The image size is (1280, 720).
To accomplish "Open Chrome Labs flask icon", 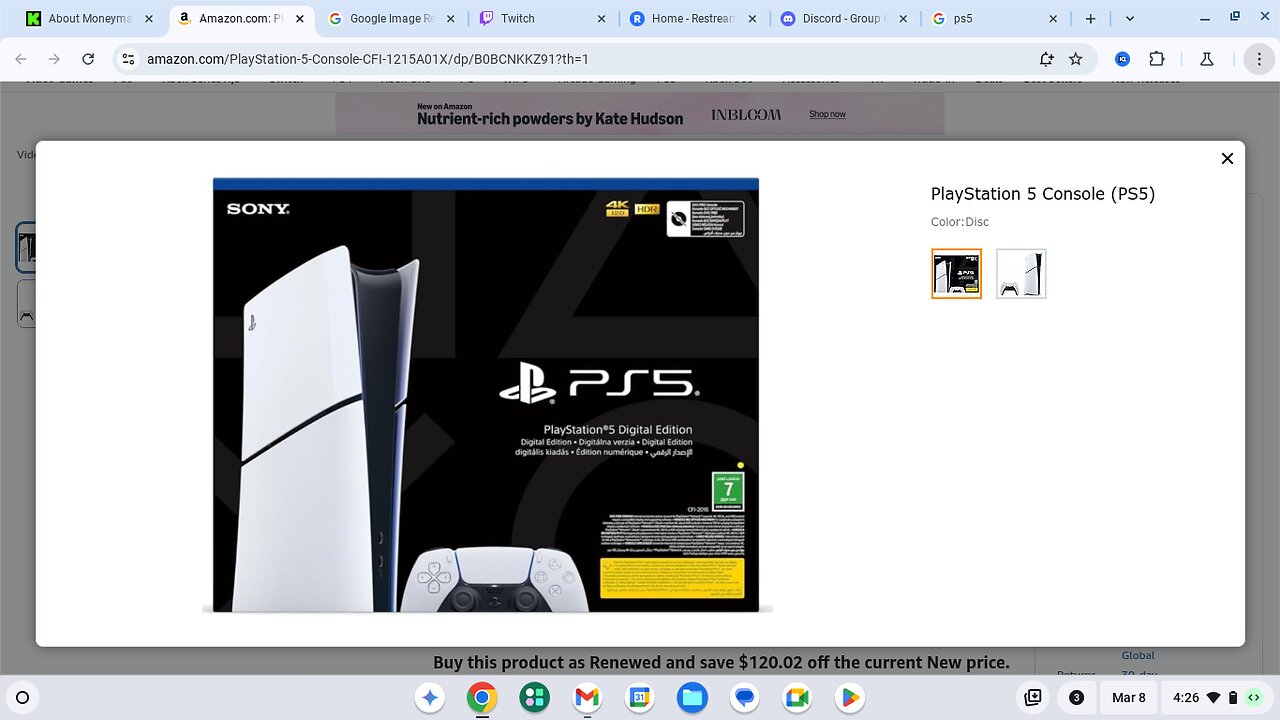I will [x=1206, y=59].
